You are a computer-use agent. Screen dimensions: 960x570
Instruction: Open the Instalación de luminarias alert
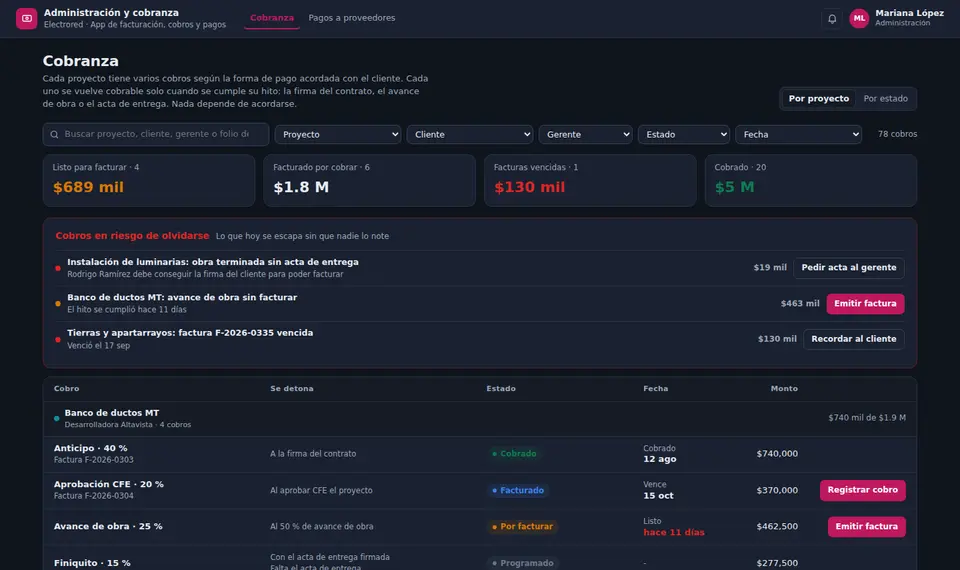479,268
